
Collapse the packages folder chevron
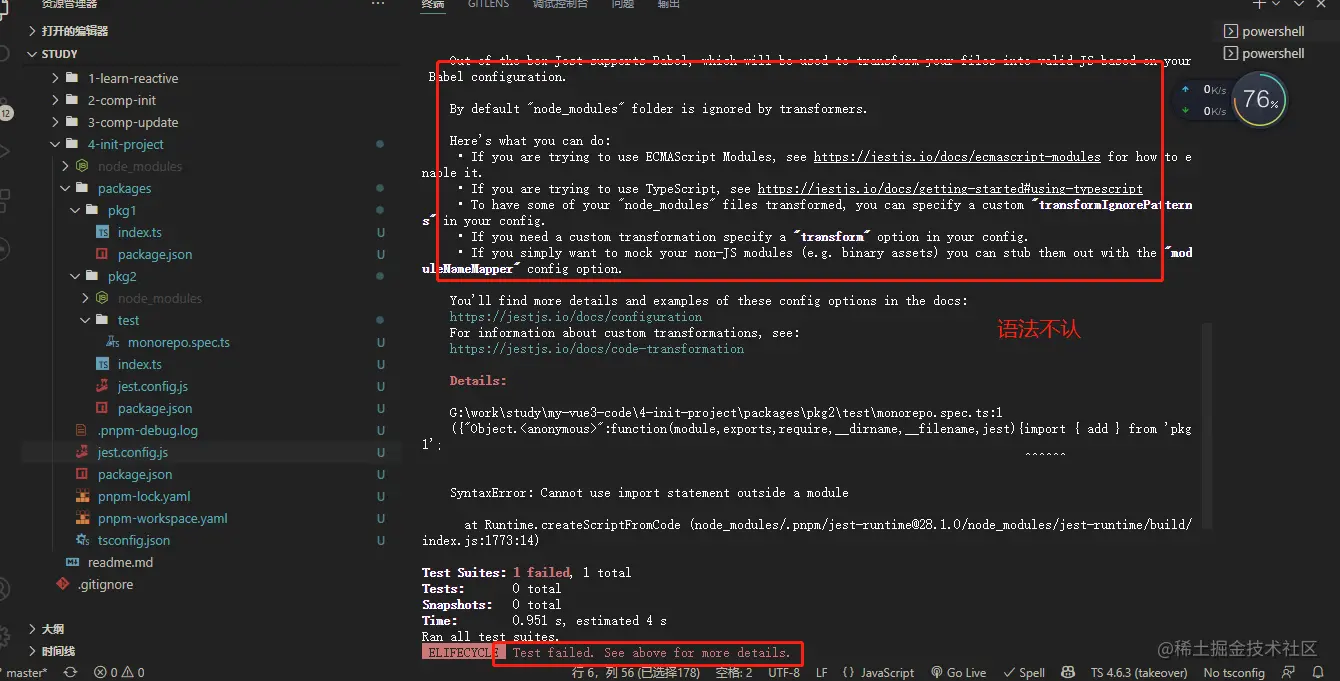coord(65,188)
